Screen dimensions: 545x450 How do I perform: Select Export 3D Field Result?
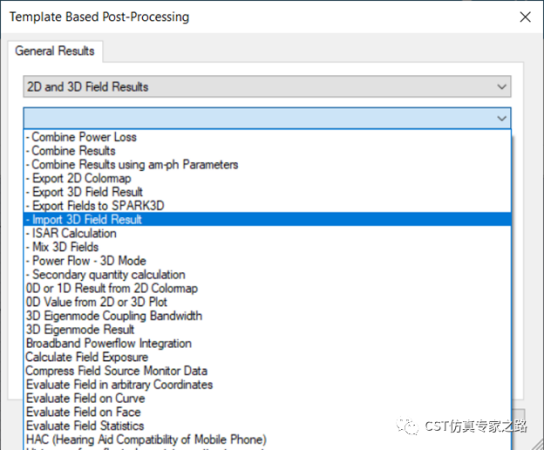(x=267, y=192)
